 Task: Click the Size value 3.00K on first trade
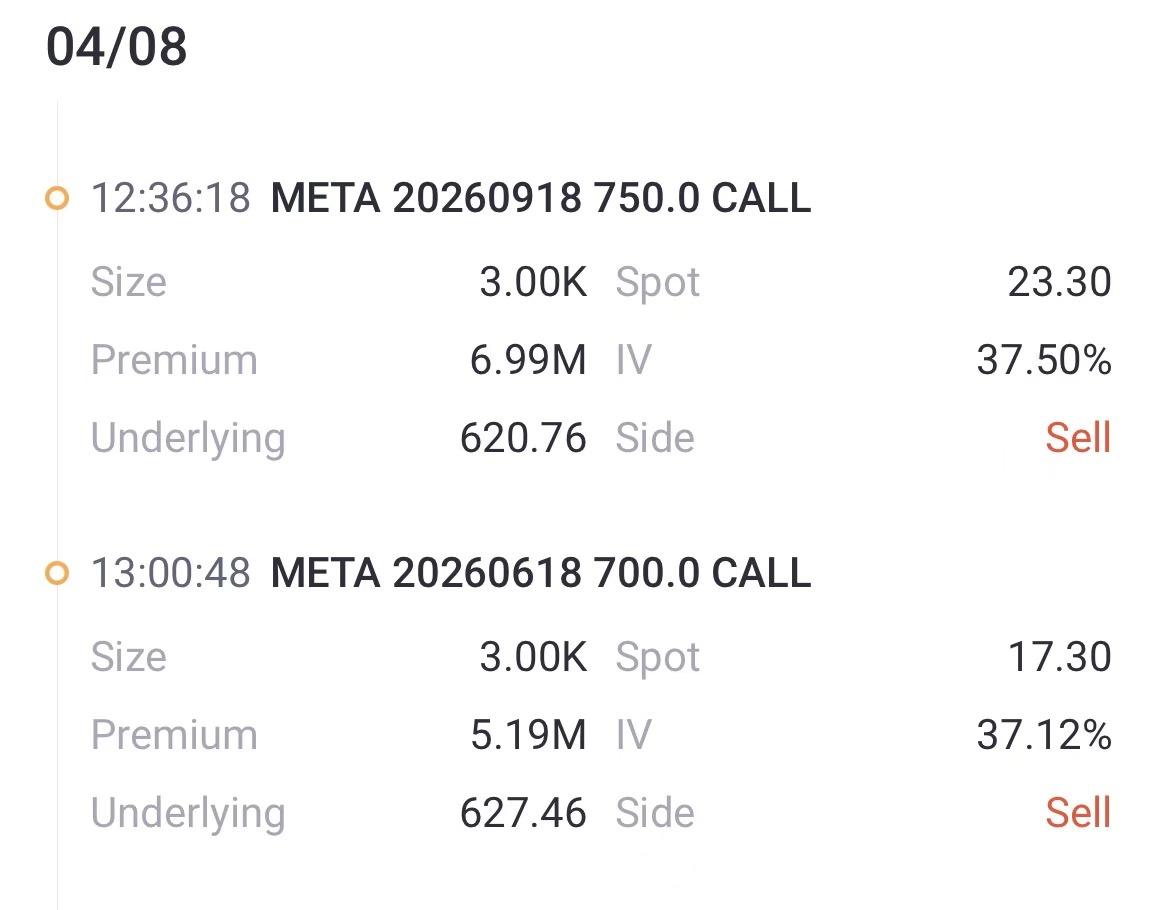tap(535, 282)
